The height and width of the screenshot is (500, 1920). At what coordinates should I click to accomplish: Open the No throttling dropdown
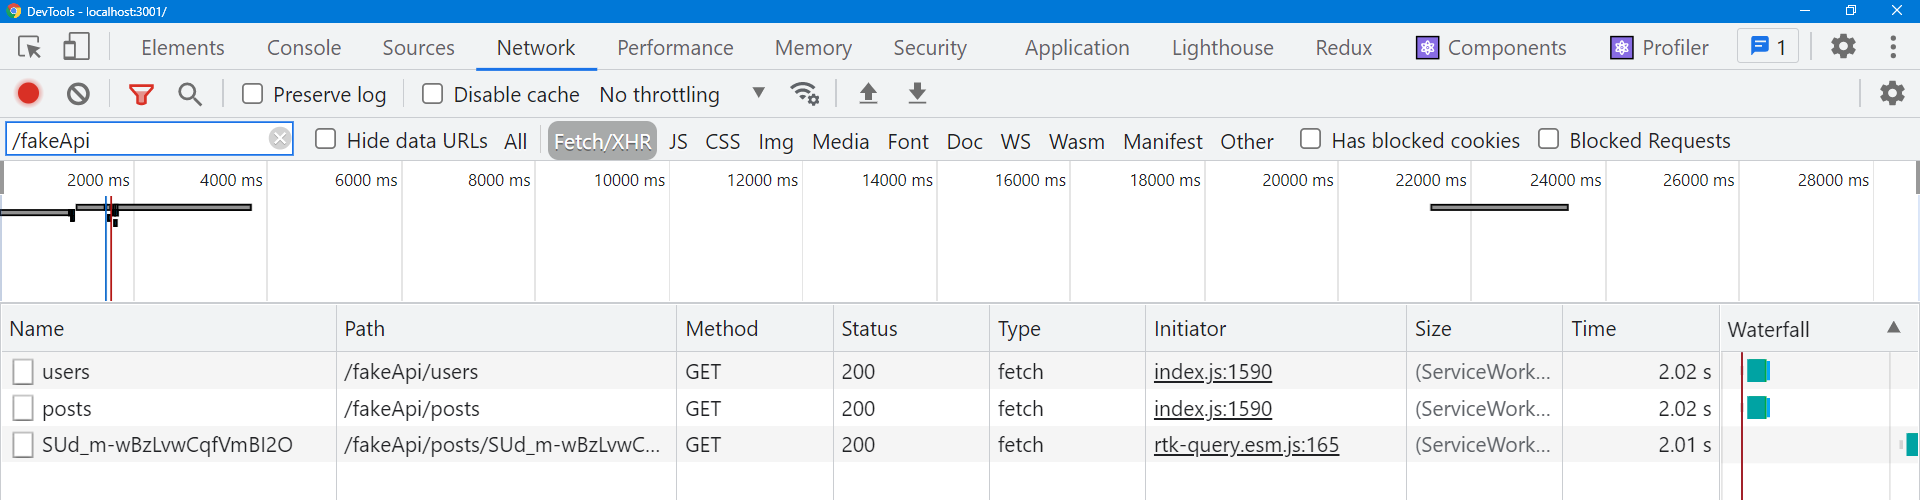[682, 94]
